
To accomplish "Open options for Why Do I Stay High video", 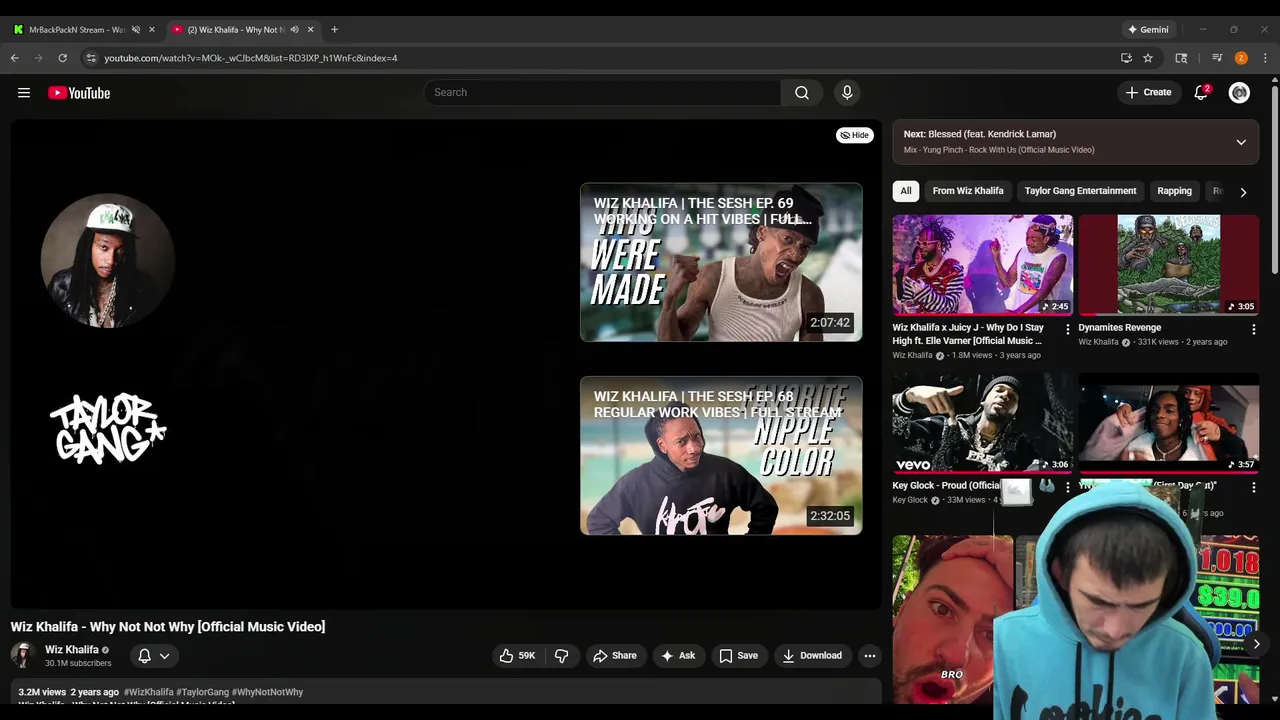I will click(x=1067, y=328).
